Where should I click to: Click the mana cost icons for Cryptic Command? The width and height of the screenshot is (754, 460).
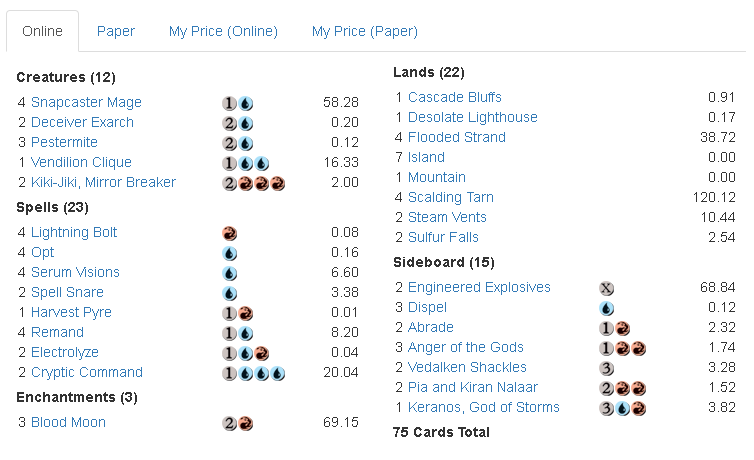pos(253,372)
